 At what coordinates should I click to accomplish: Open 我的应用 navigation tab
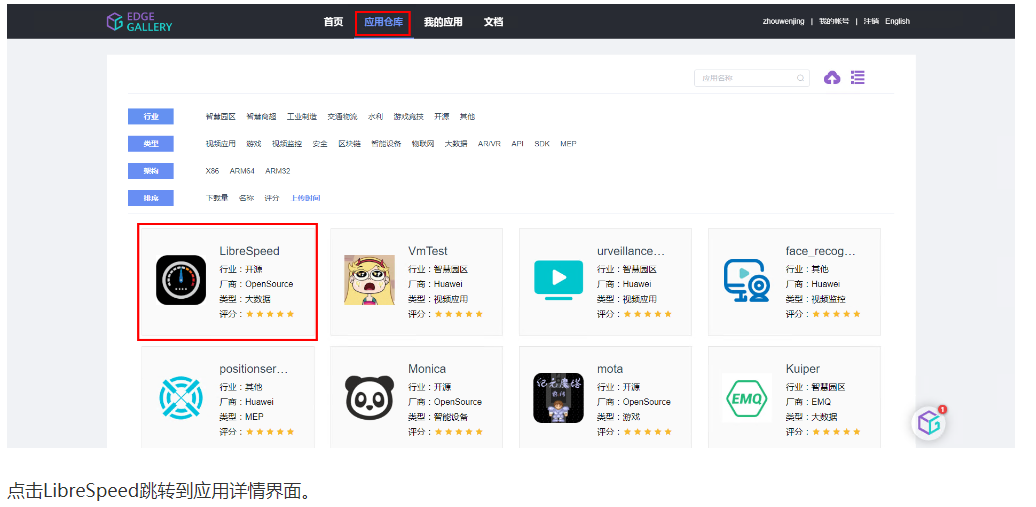443,21
